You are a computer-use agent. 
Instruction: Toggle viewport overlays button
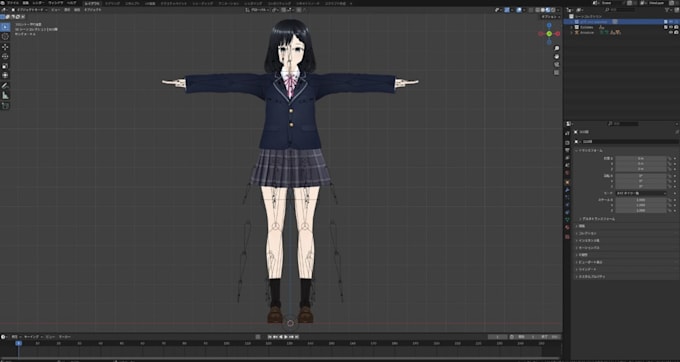(x=519, y=10)
